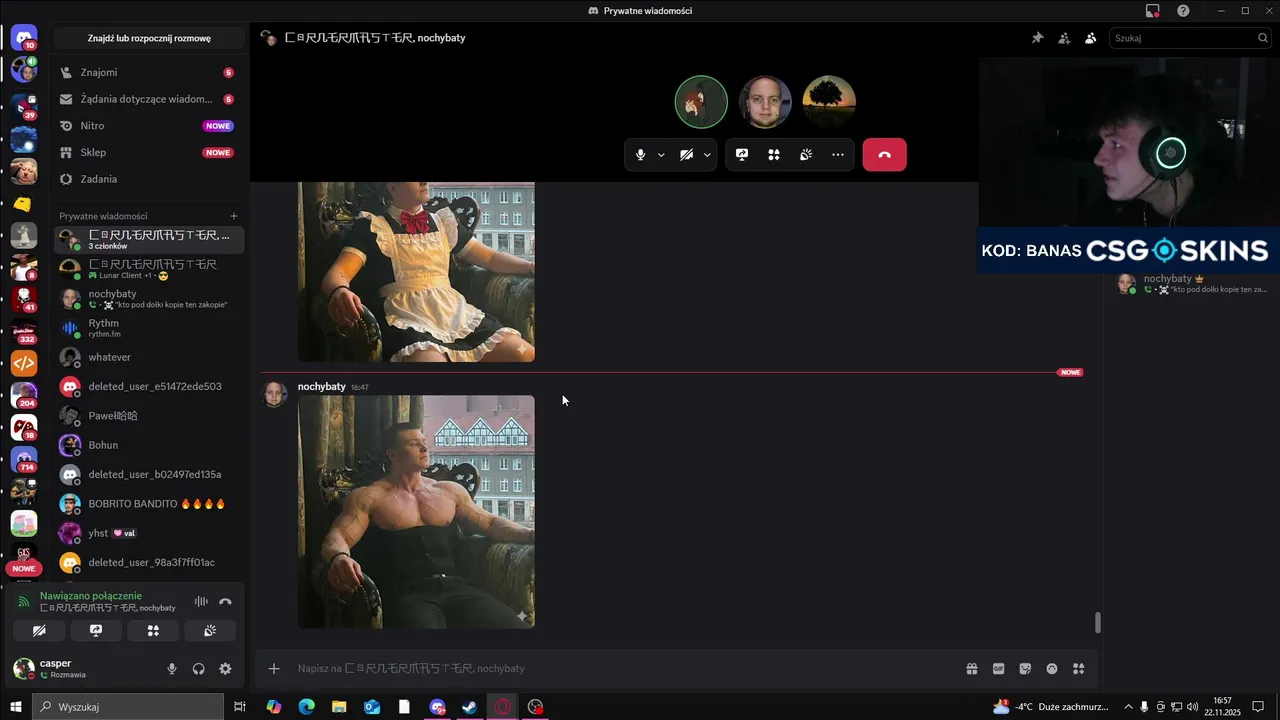
Task: Create a new private message with plus
Action: [x=234, y=216]
